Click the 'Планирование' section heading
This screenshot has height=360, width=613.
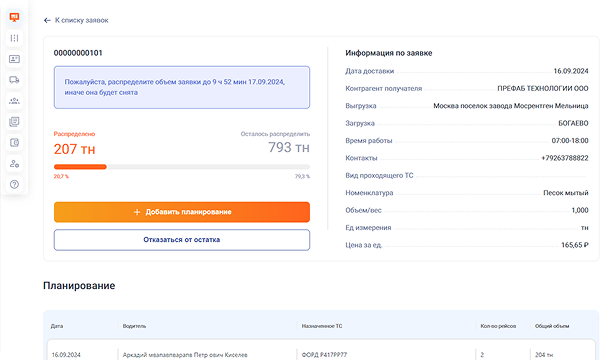[79, 286]
